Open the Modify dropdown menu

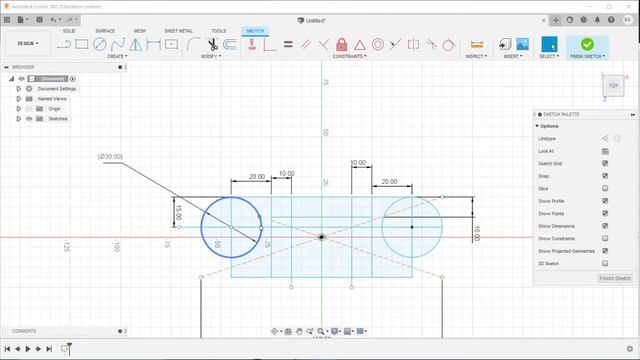[211, 56]
